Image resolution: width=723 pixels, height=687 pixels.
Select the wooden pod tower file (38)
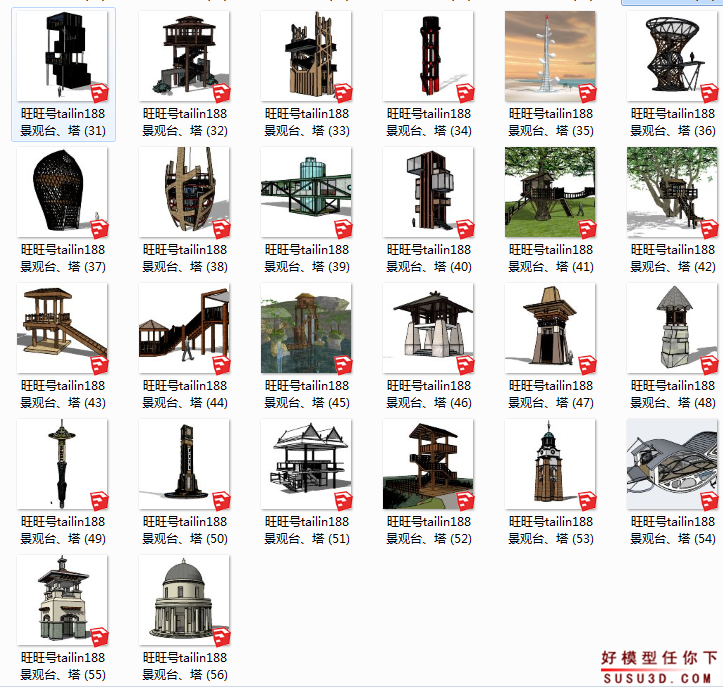pyautogui.click(x=184, y=192)
